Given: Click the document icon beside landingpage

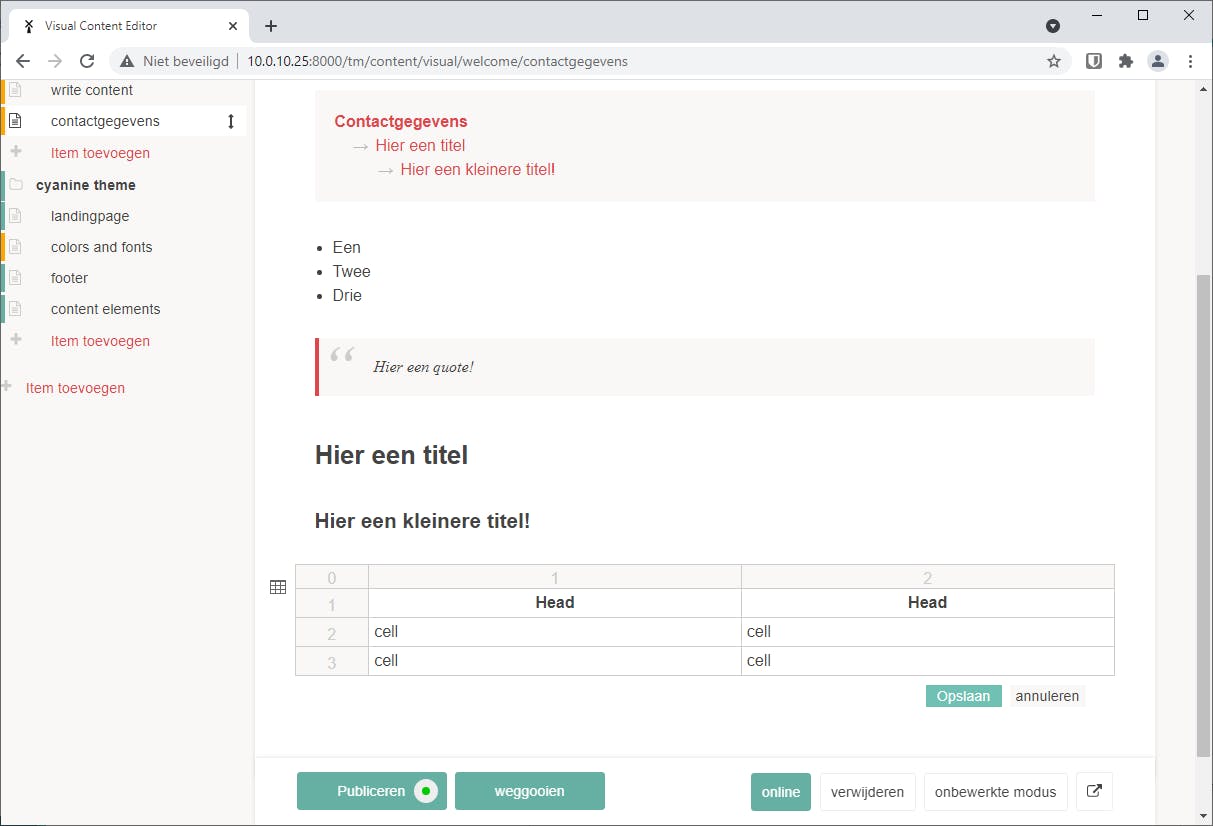Looking at the screenshot, I should pyautogui.click(x=17, y=215).
